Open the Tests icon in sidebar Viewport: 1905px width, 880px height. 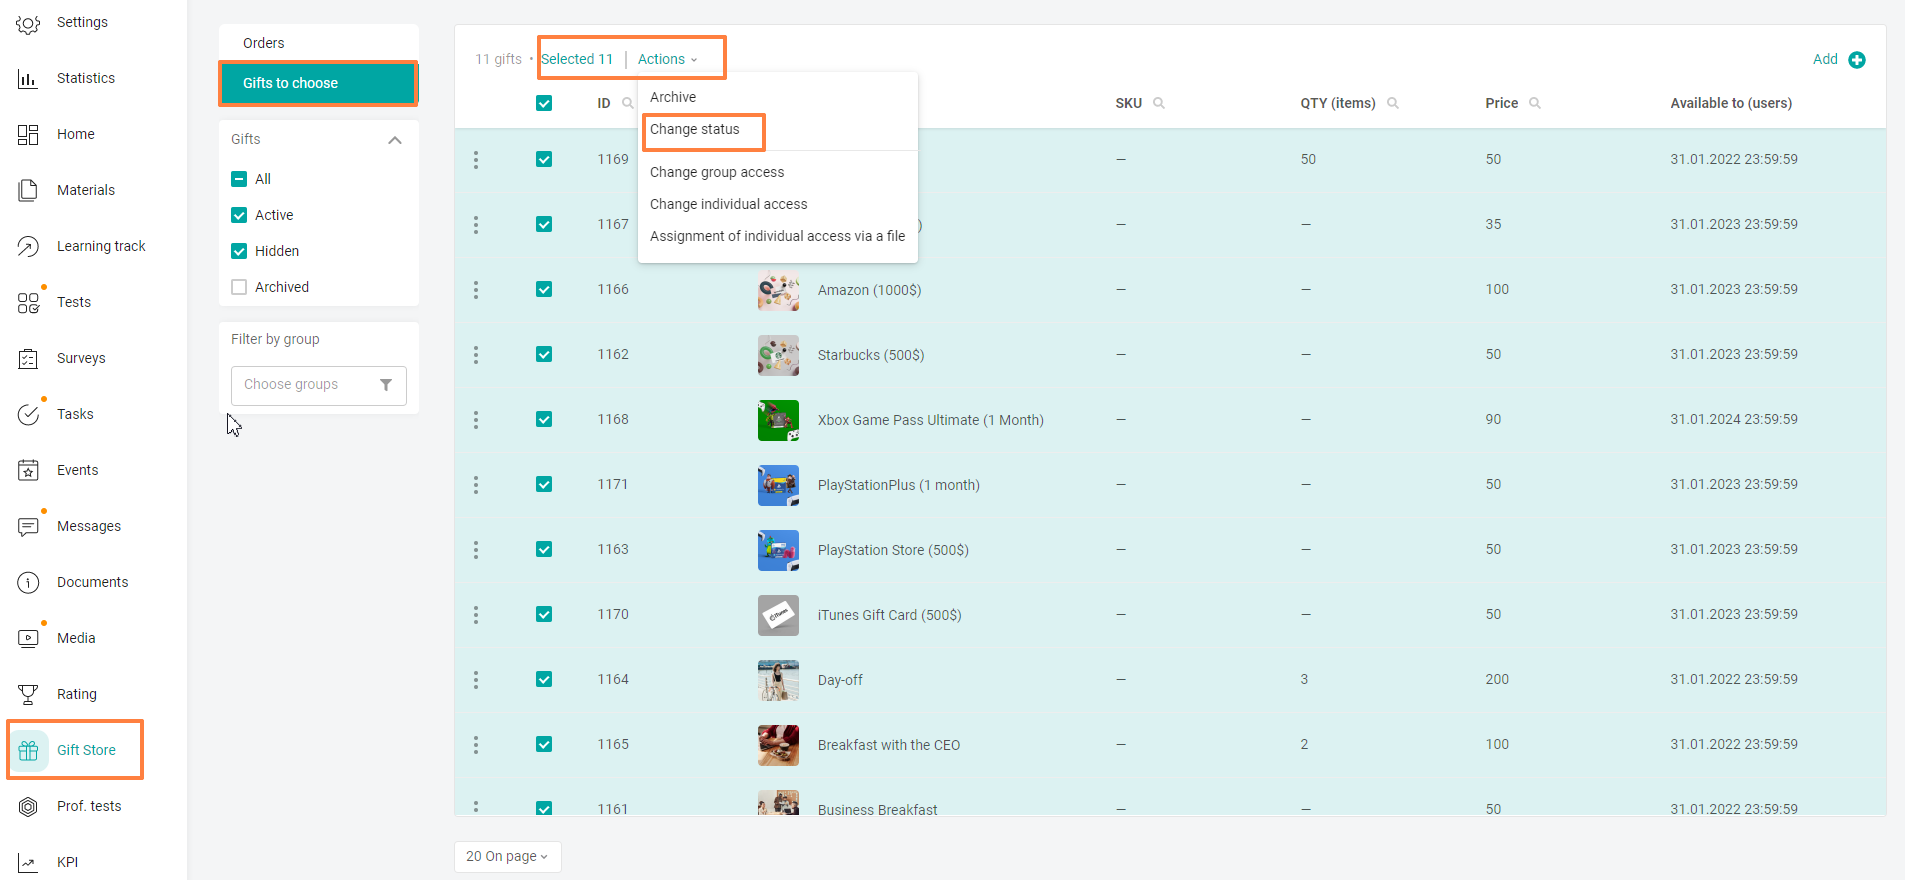[28, 303]
